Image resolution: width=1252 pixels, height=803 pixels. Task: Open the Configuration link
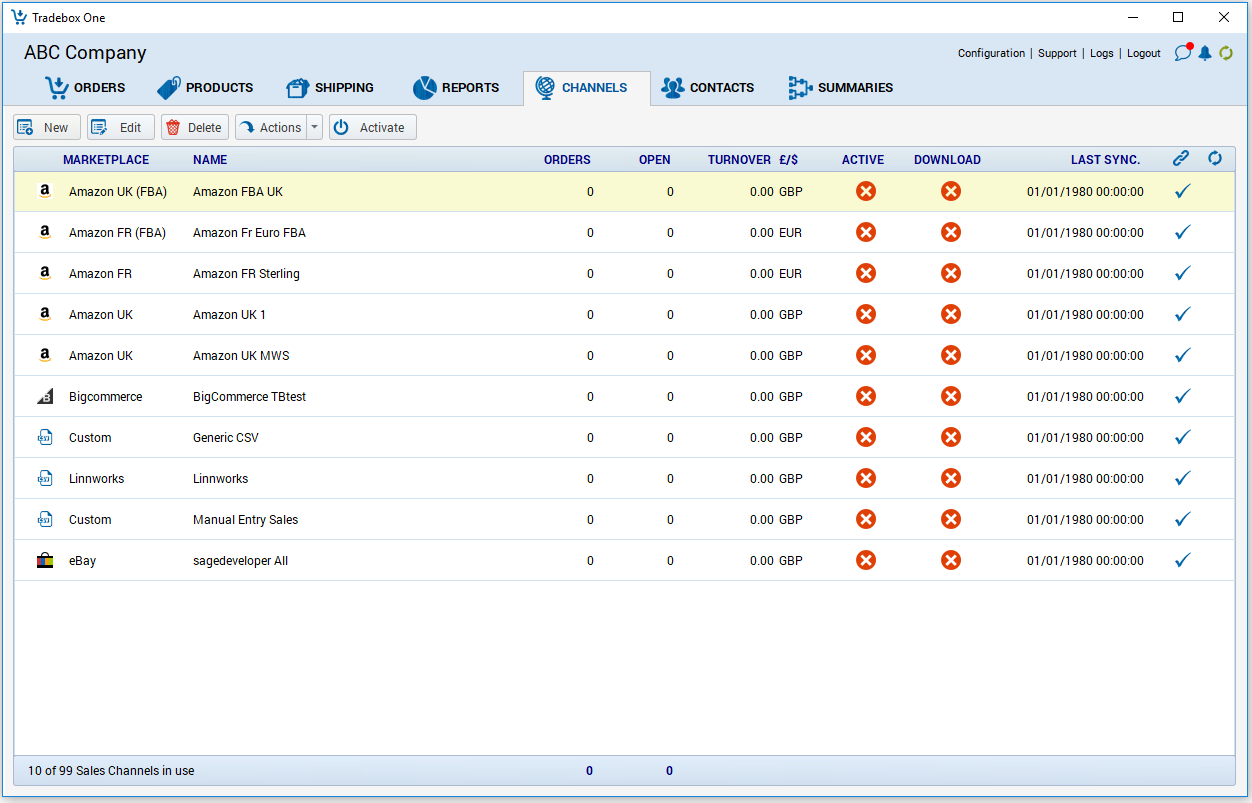991,54
